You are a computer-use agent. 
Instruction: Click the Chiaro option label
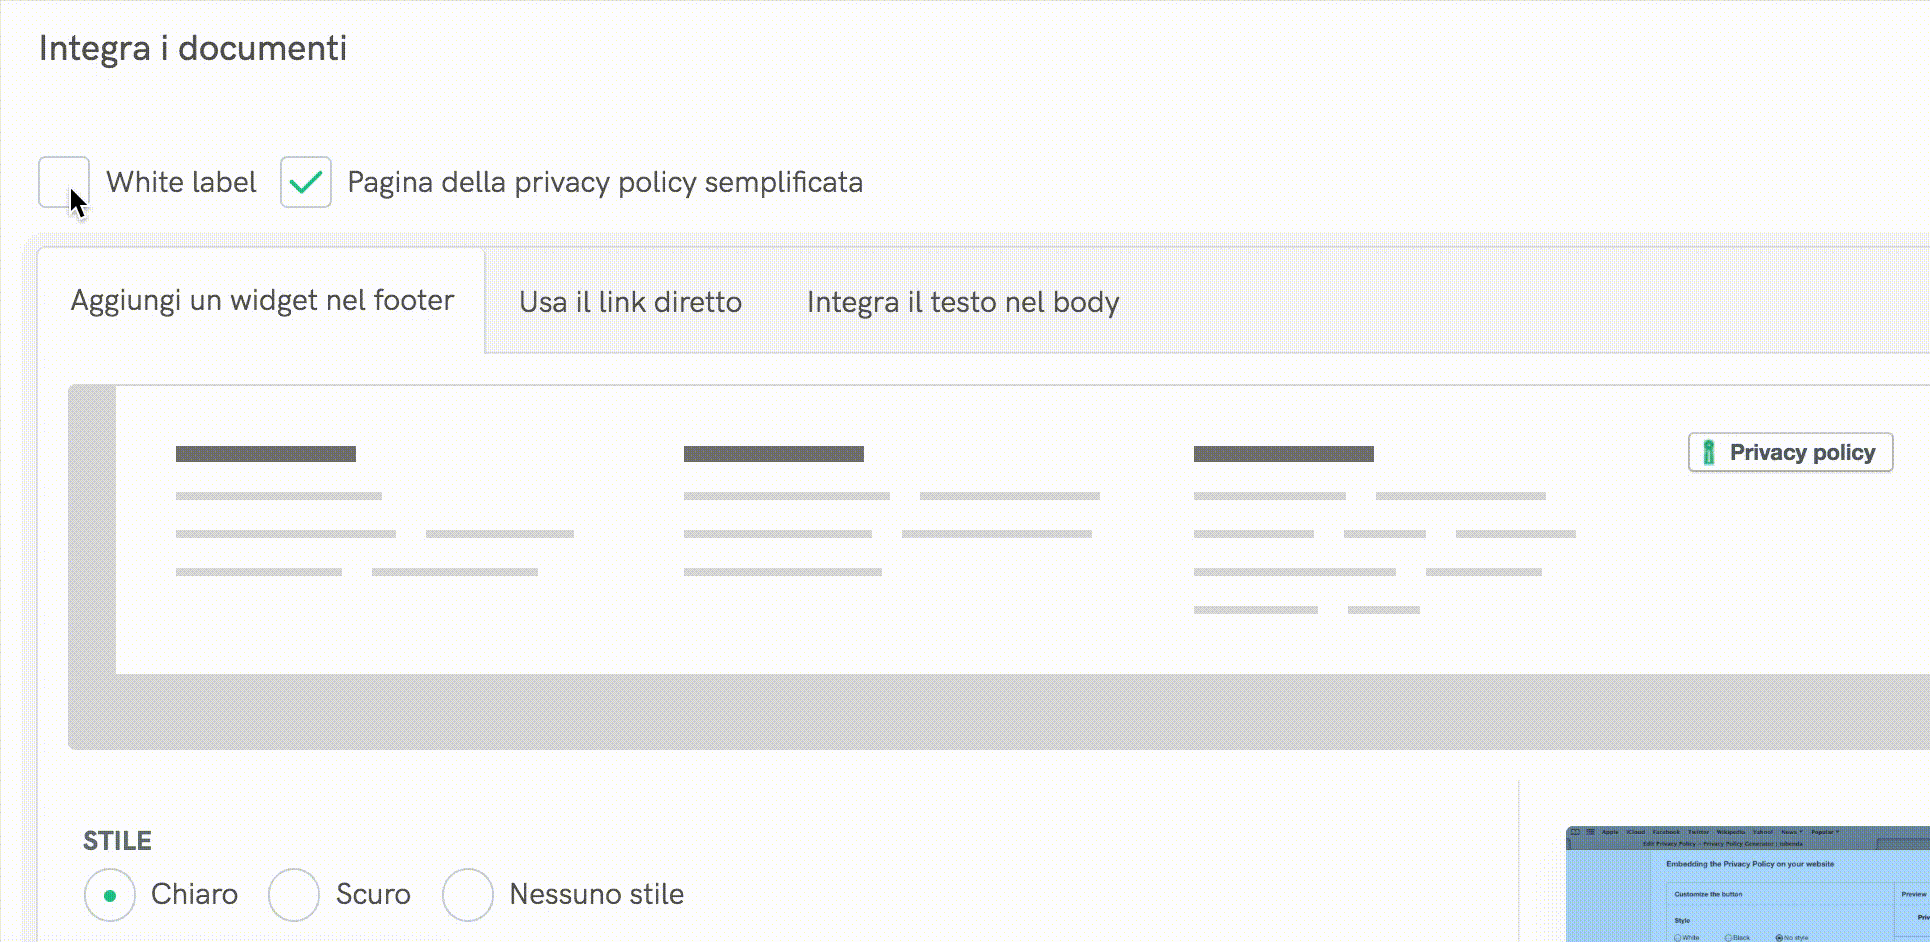194,894
